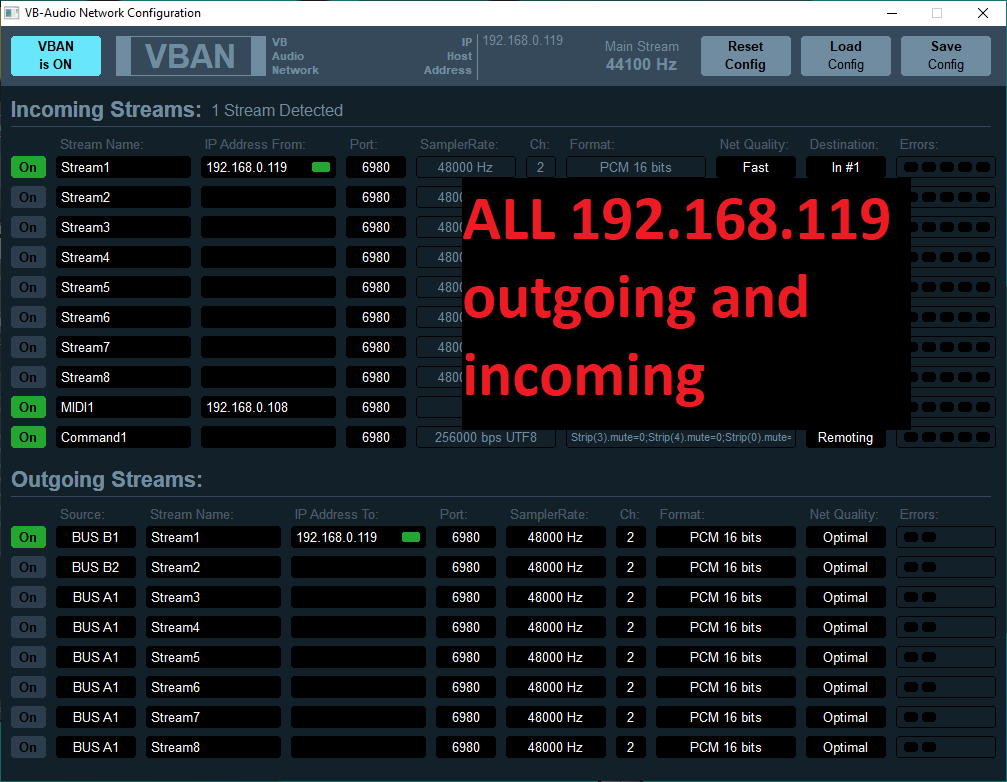Click Main Stream 44100 Hz readout
1007x782 pixels.
(642, 56)
